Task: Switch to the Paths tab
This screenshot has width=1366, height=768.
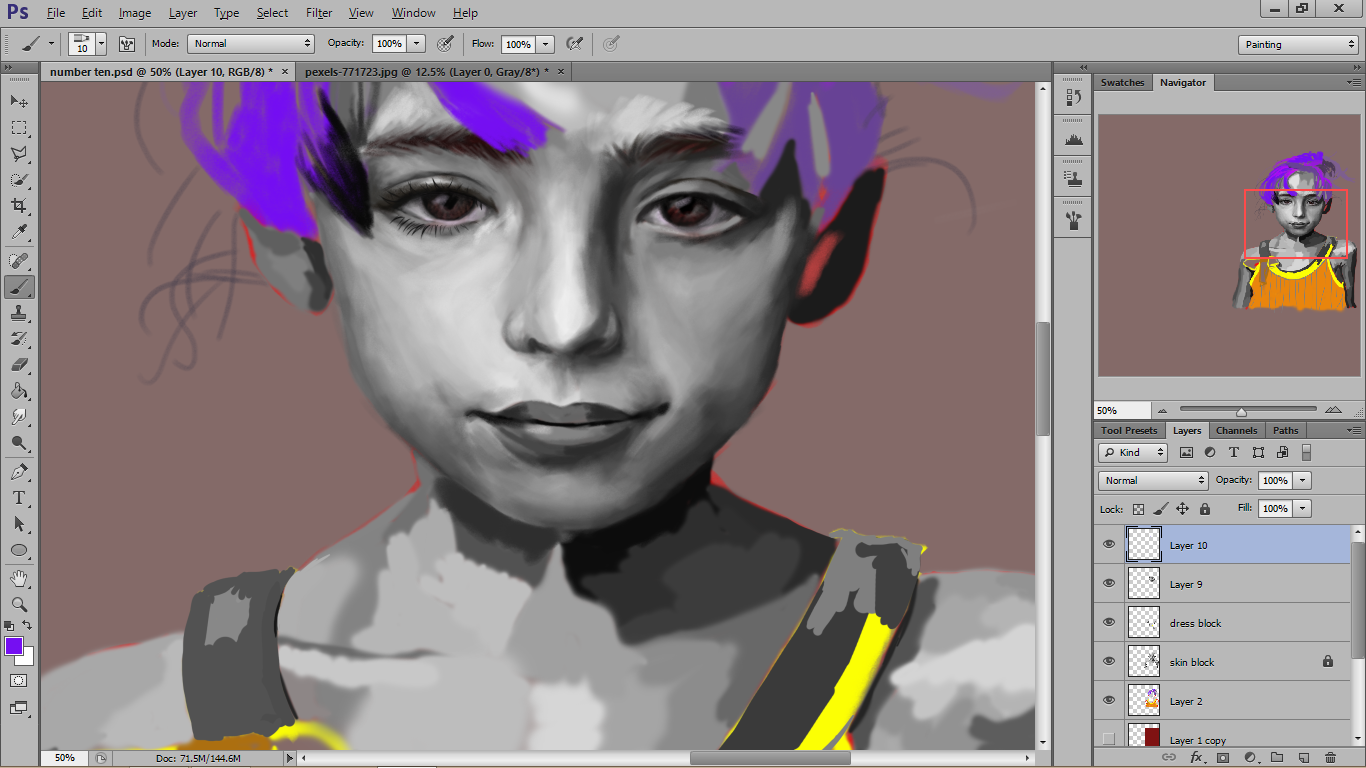Action: [x=1286, y=430]
